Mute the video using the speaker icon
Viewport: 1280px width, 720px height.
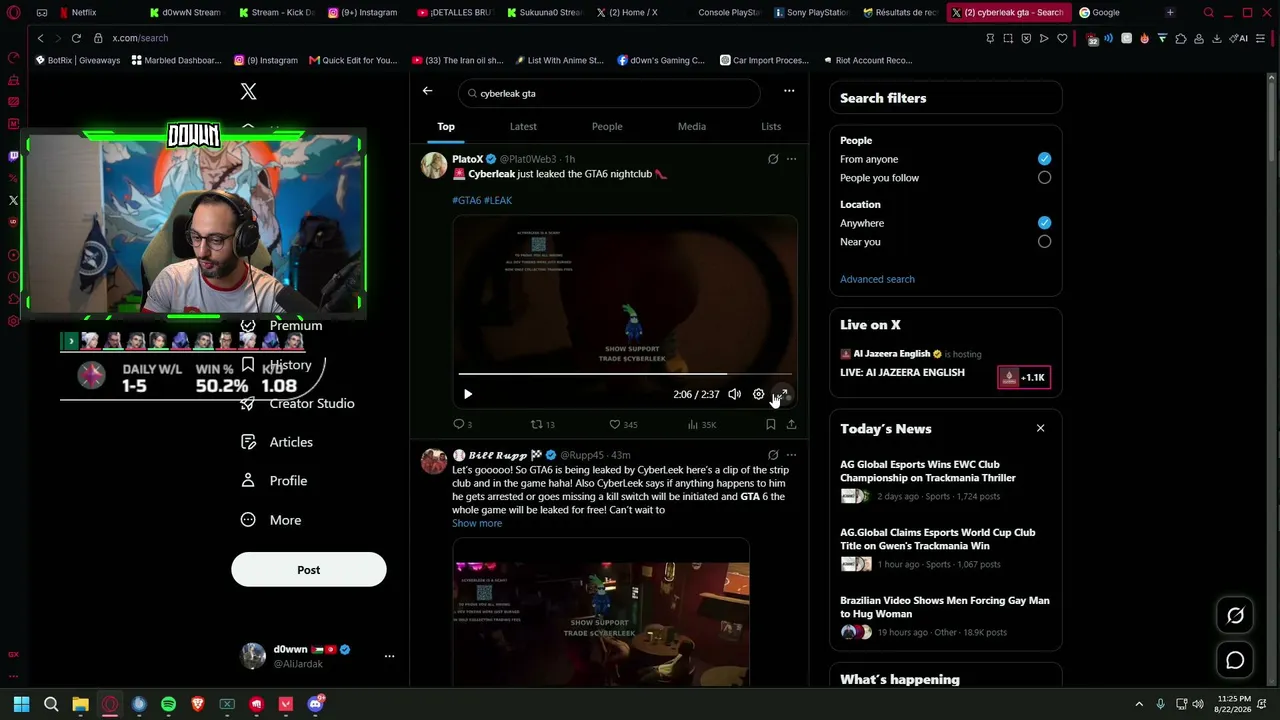734,394
